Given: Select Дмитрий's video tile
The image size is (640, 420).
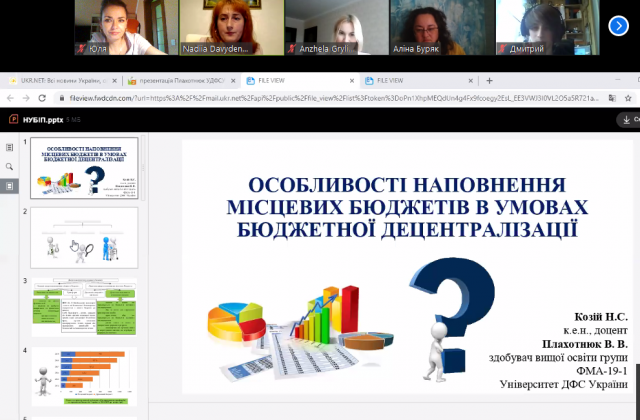Looking at the screenshot, I should pyautogui.click(x=548, y=27).
